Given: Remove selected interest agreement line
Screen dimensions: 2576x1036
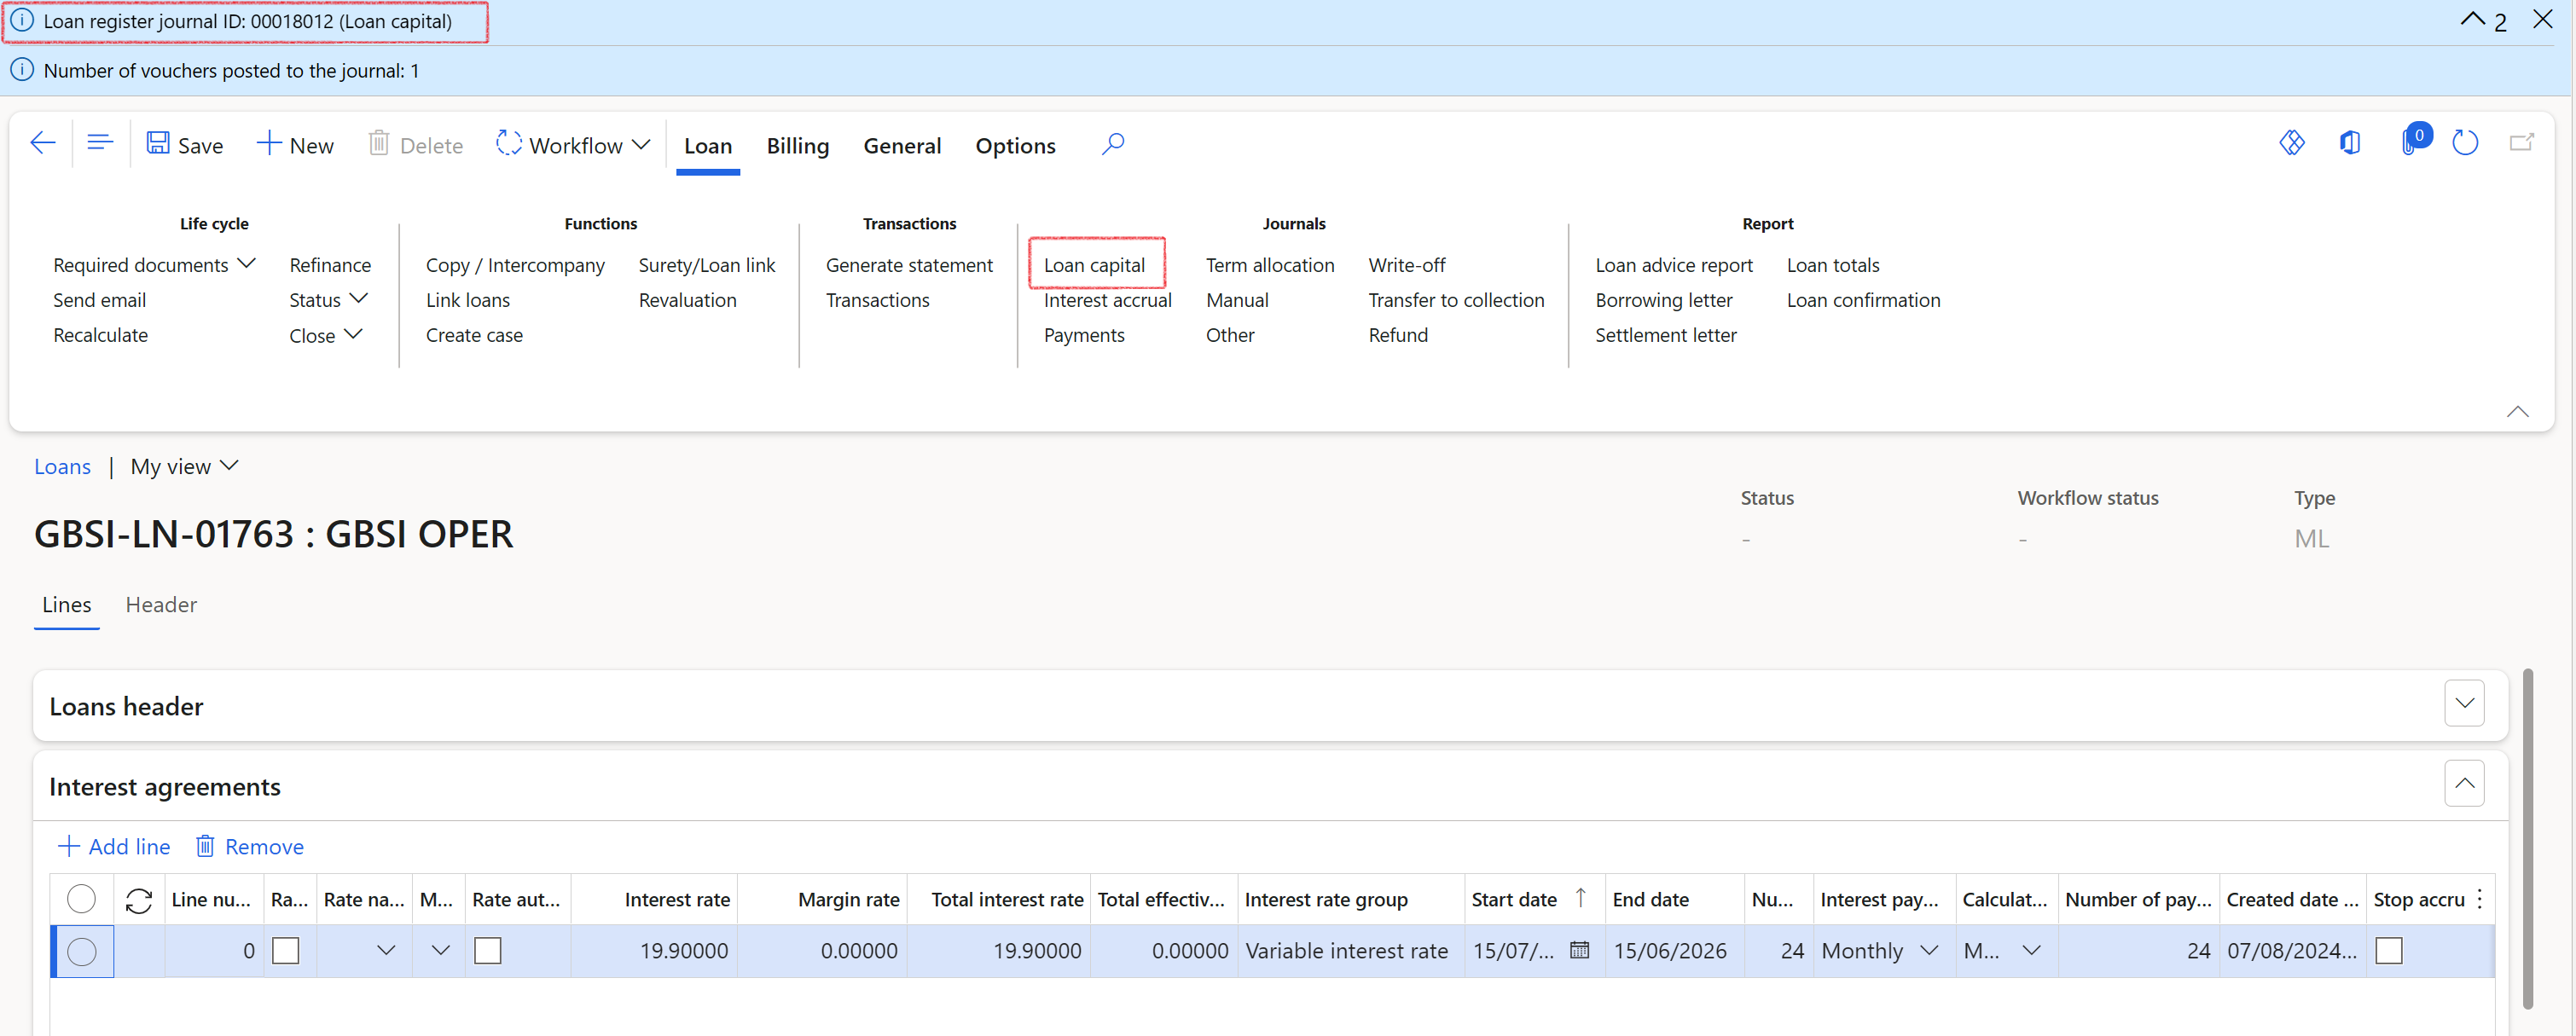Looking at the screenshot, I should (249, 847).
